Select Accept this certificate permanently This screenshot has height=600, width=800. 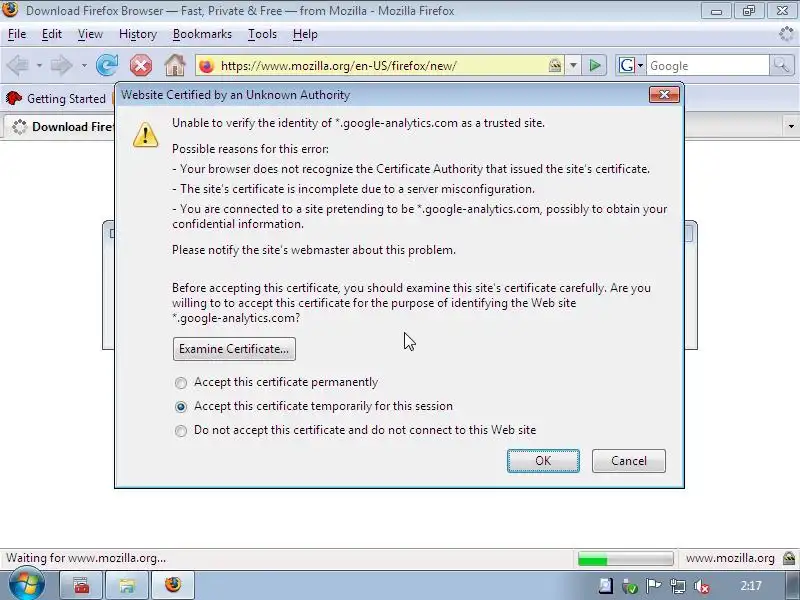pyautogui.click(x=181, y=383)
